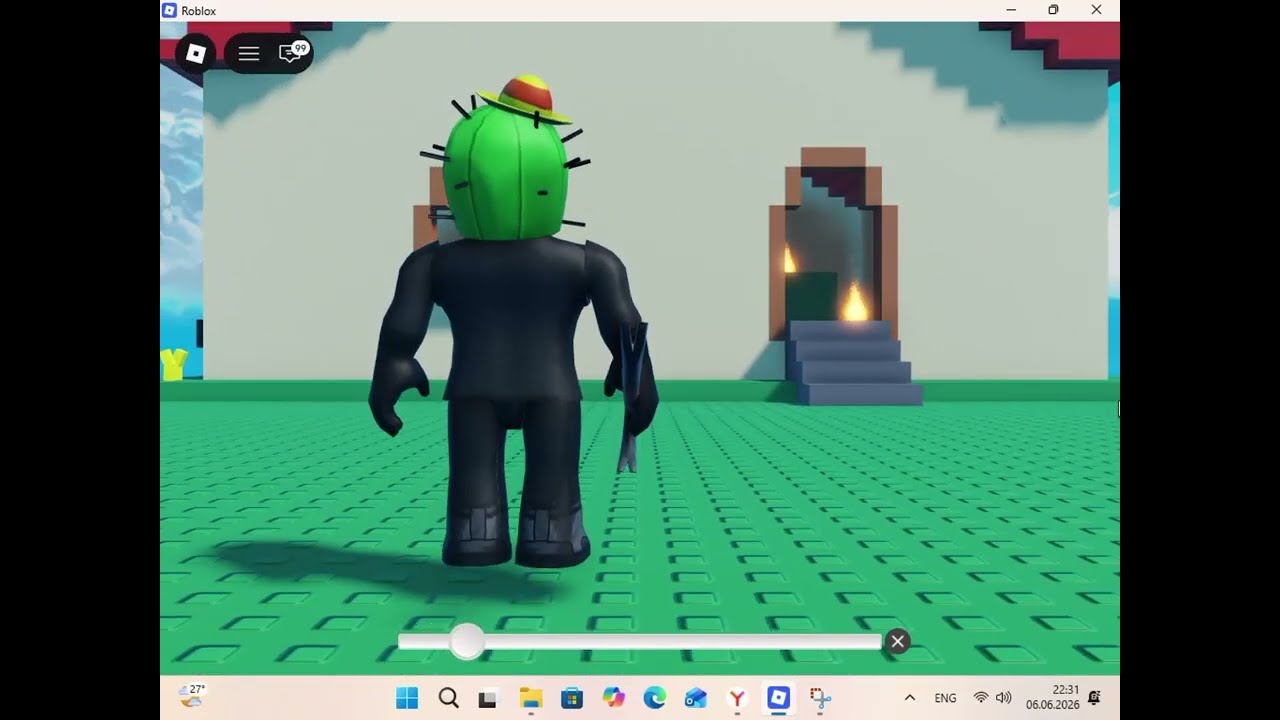Open the Snipping Tool taskbar icon

tap(820, 698)
